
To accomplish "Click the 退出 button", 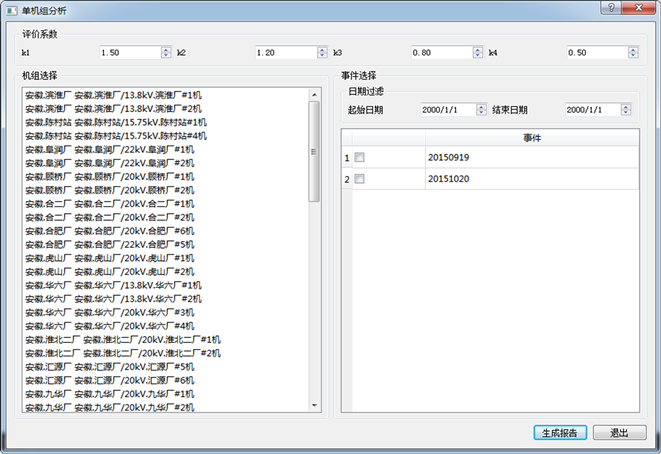I will click(619, 433).
